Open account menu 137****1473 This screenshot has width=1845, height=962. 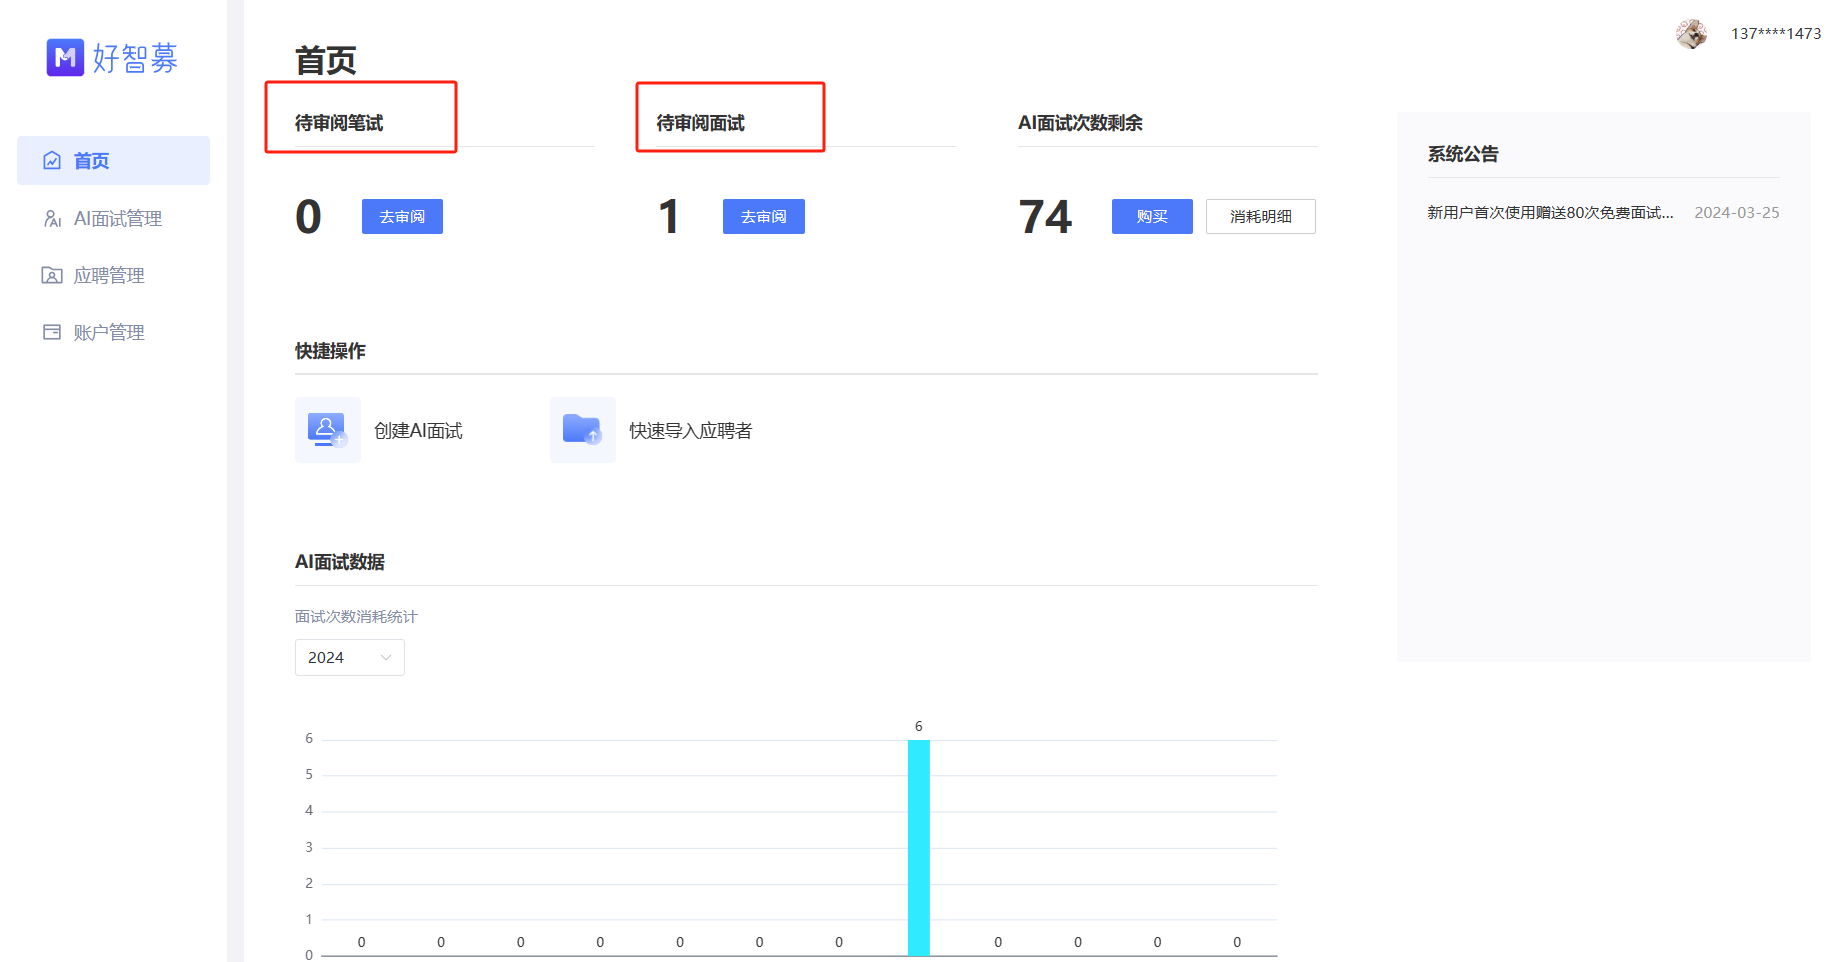(1775, 34)
